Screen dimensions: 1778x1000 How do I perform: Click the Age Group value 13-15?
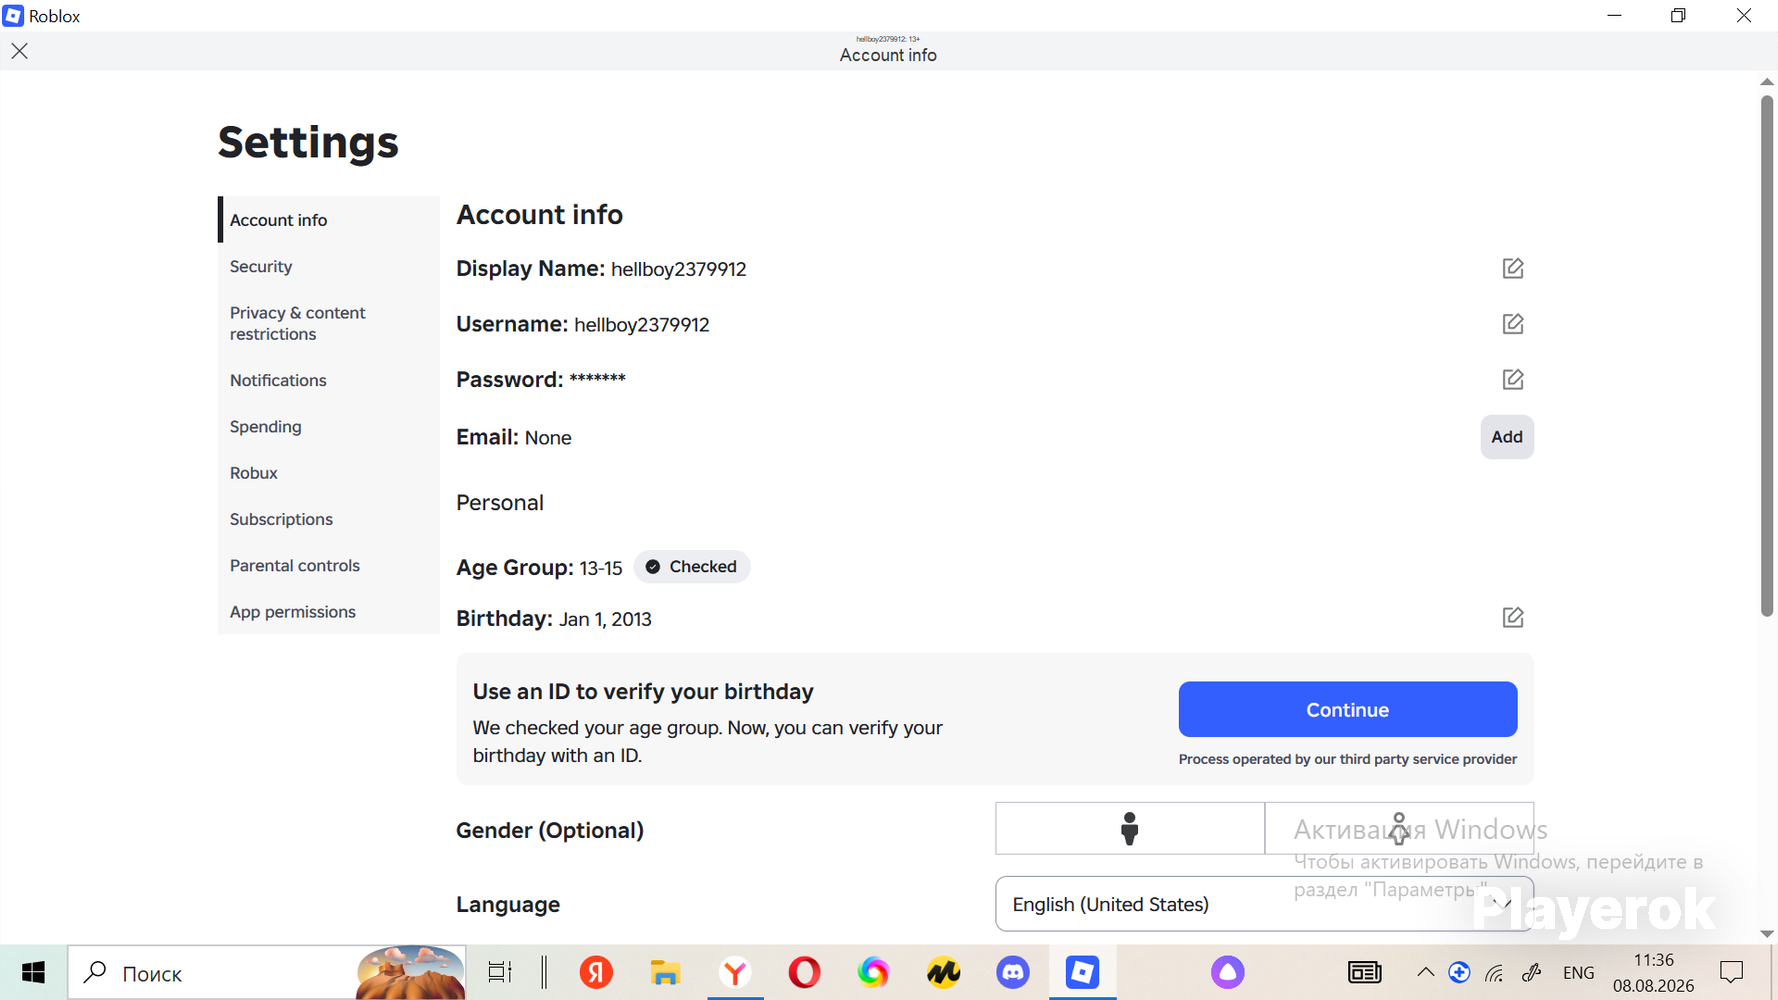coord(601,568)
